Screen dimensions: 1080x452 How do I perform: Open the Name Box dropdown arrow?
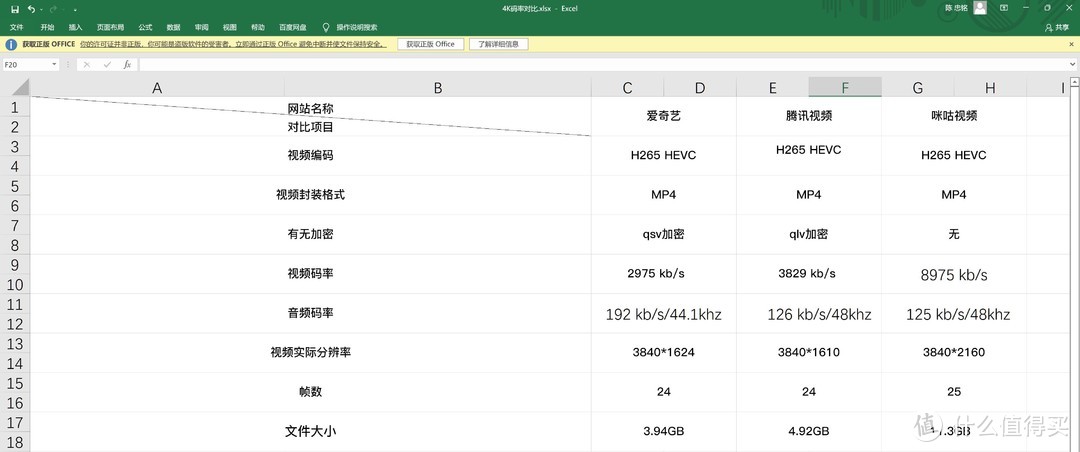pos(54,64)
